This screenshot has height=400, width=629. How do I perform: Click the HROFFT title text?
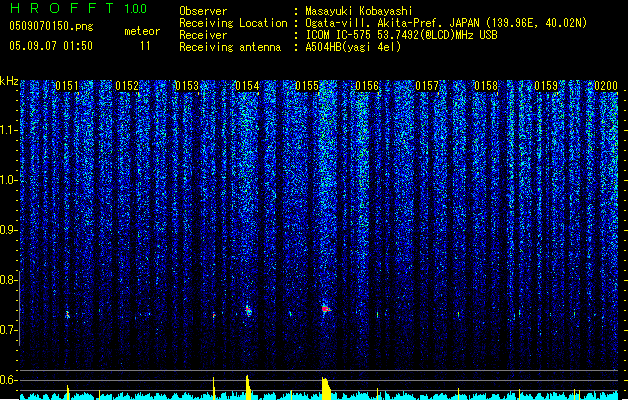click(x=62, y=8)
